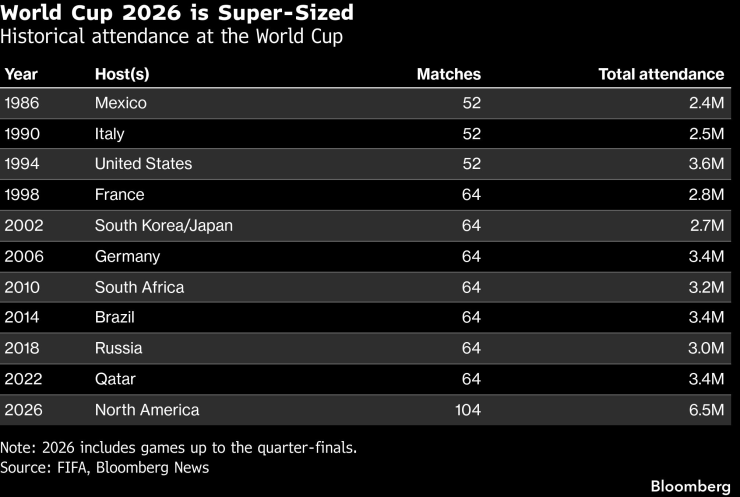Click the Bloomberg logo
Screen dimensions: 740x497
point(690,486)
